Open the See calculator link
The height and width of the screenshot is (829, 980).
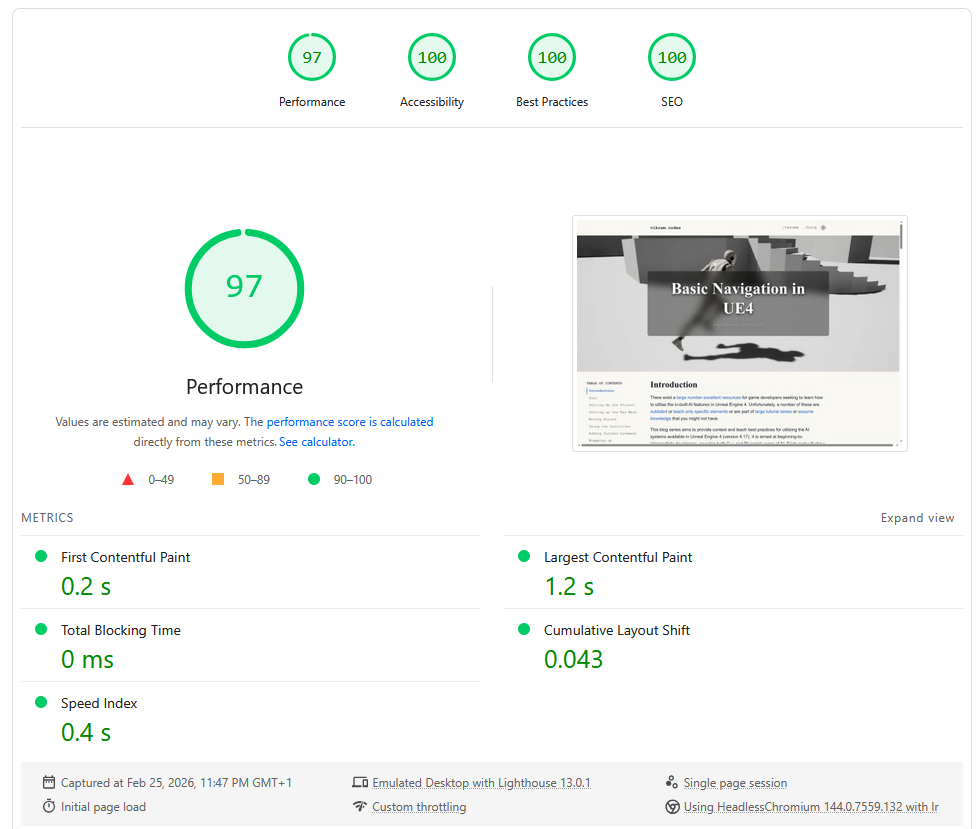[316, 441]
